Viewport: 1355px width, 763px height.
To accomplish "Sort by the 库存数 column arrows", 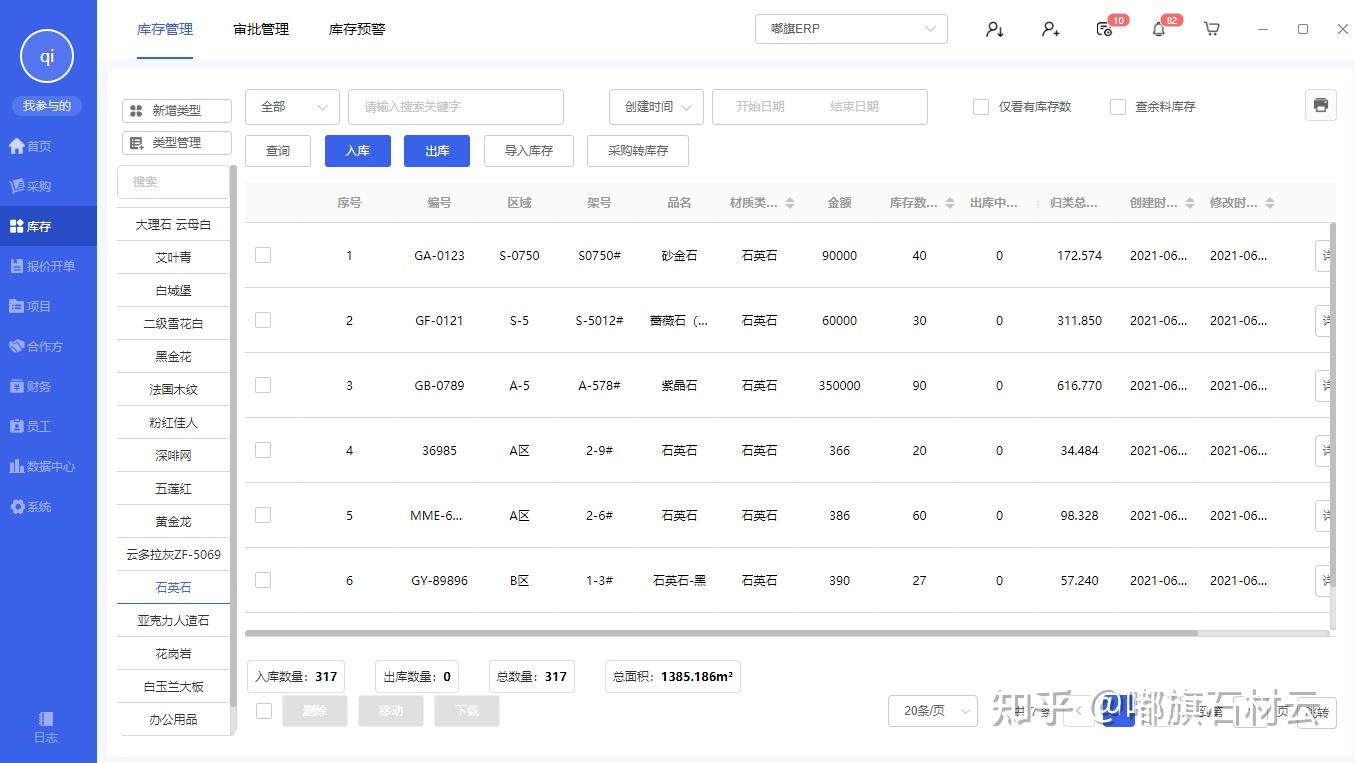I will pyautogui.click(x=950, y=203).
